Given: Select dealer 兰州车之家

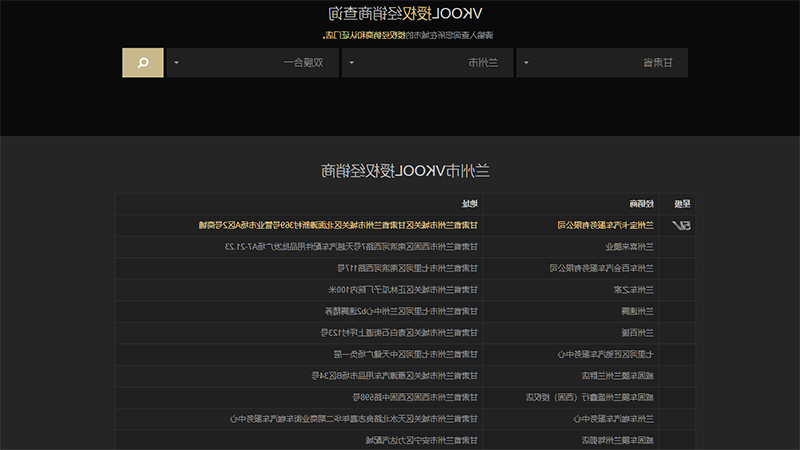Looking at the screenshot, I should 633,290.
